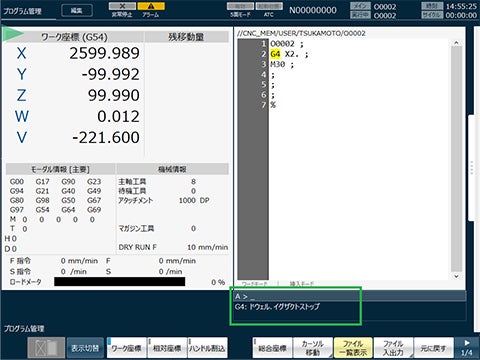Click the 元に戻す softkey
This screenshot has width=480, height=360.
click(434, 348)
